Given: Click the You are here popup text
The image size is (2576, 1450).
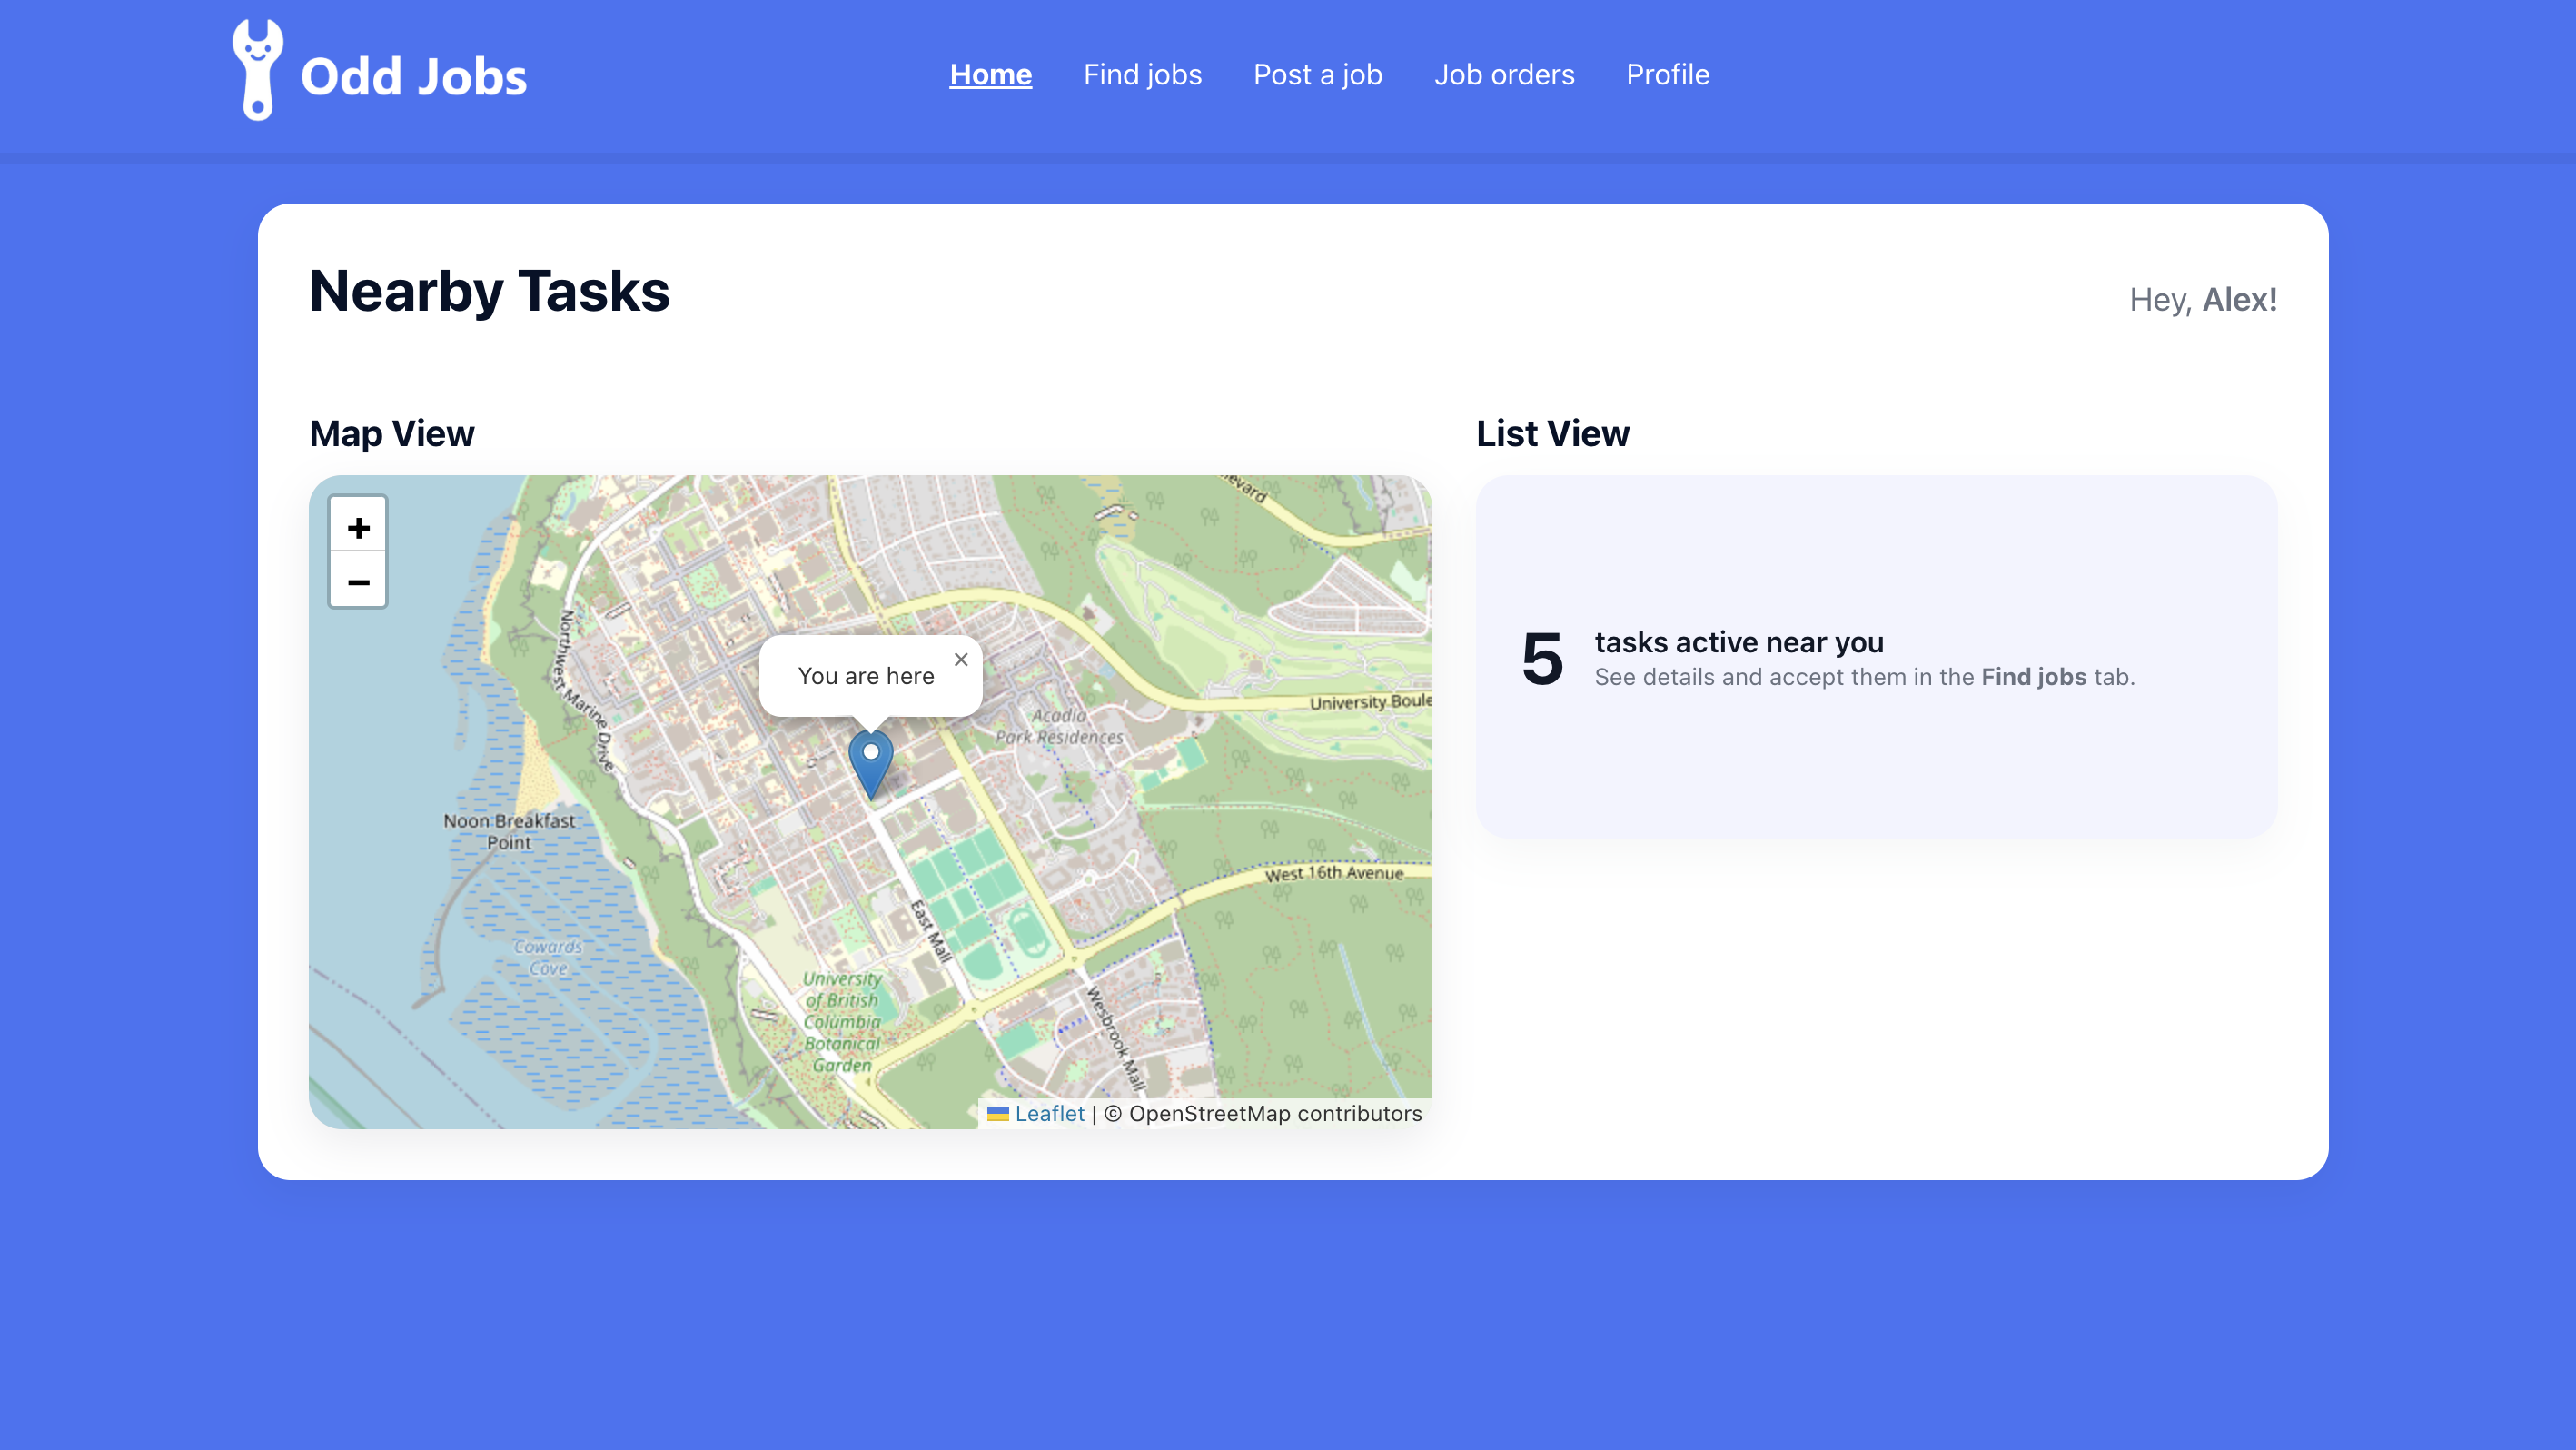Looking at the screenshot, I should (x=865, y=676).
